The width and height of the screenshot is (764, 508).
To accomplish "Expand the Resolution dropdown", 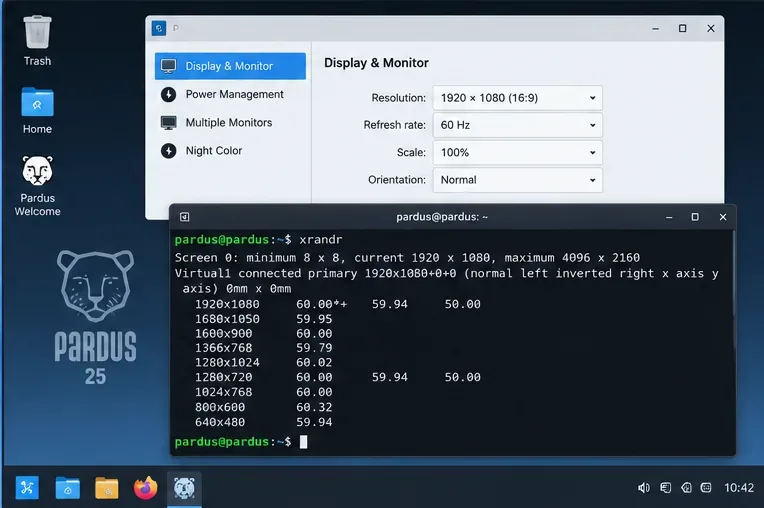I will [x=517, y=98].
